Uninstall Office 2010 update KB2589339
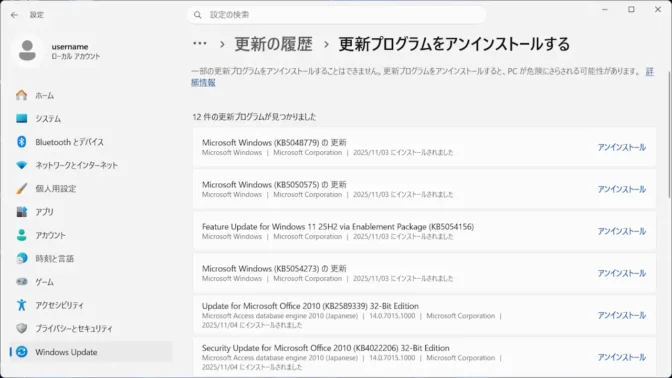672x378 pixels. 621,315
